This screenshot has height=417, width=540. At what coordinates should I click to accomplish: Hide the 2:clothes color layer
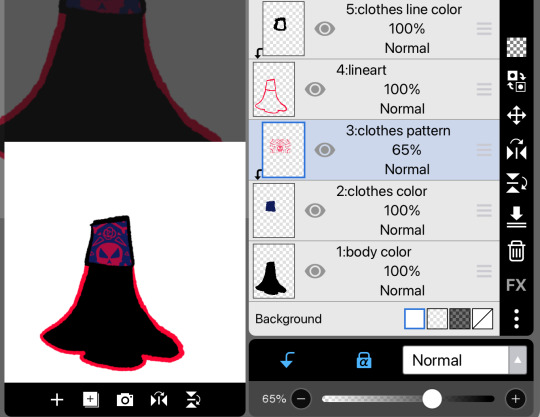pos(315,210)
